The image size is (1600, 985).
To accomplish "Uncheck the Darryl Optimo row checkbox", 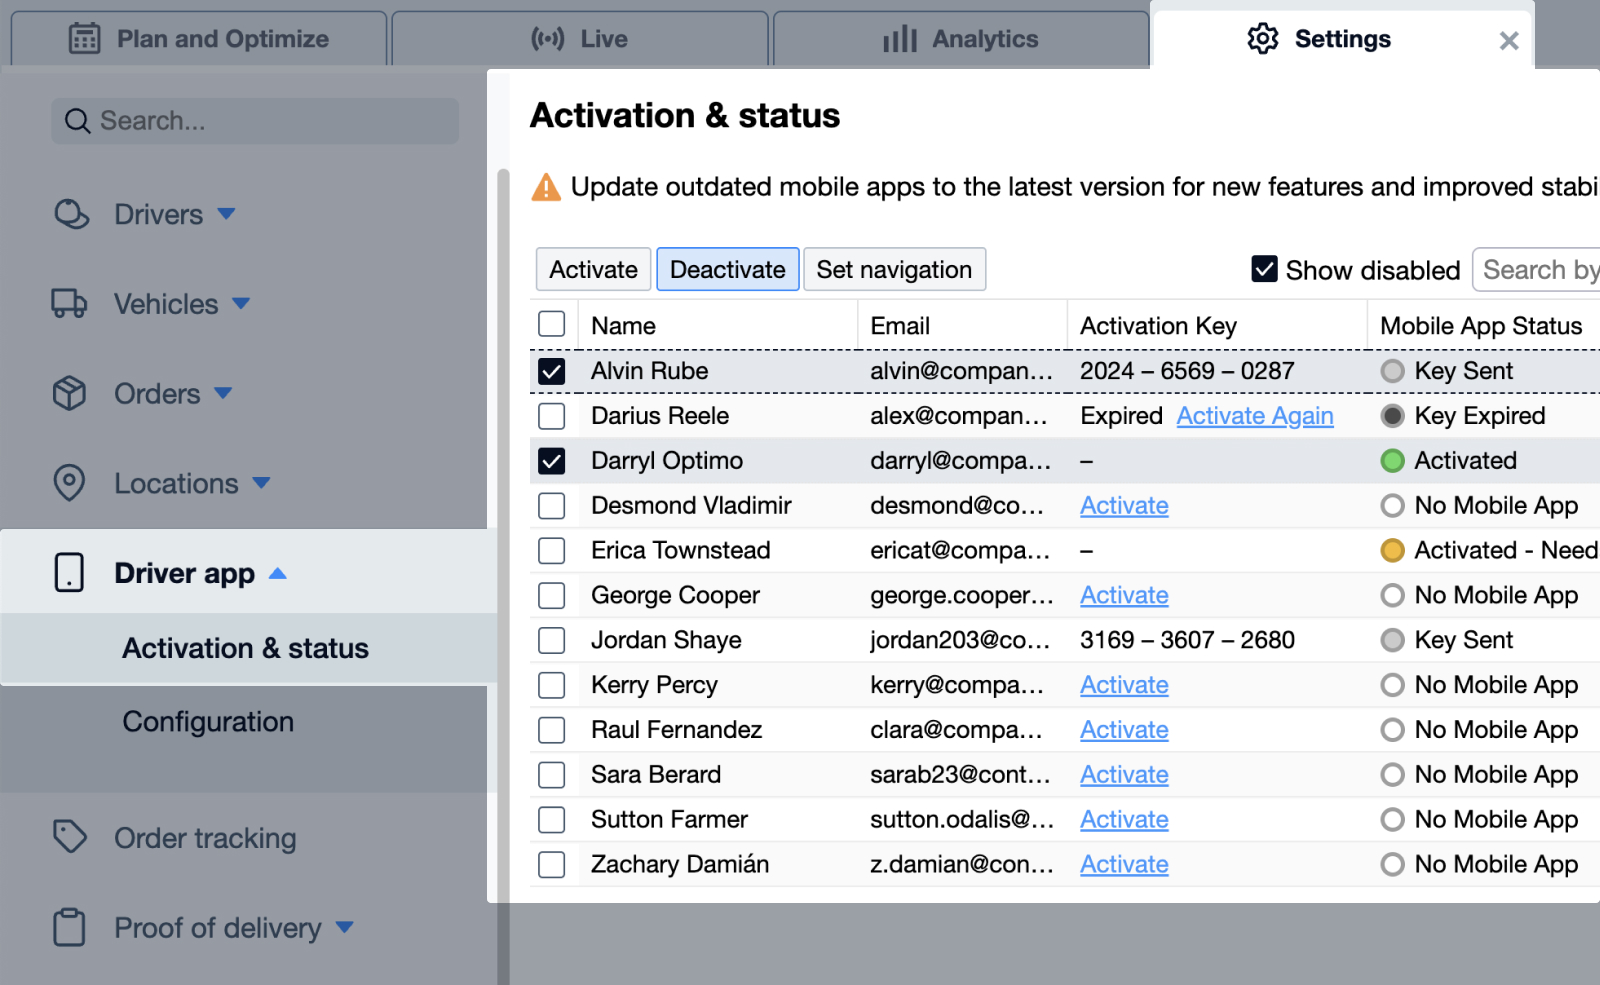I will [552, 461].
